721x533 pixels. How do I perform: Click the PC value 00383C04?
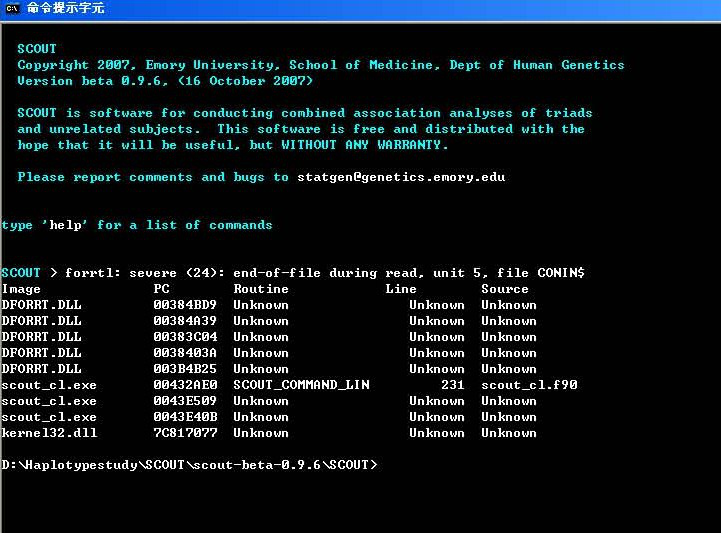click(185, 337)
